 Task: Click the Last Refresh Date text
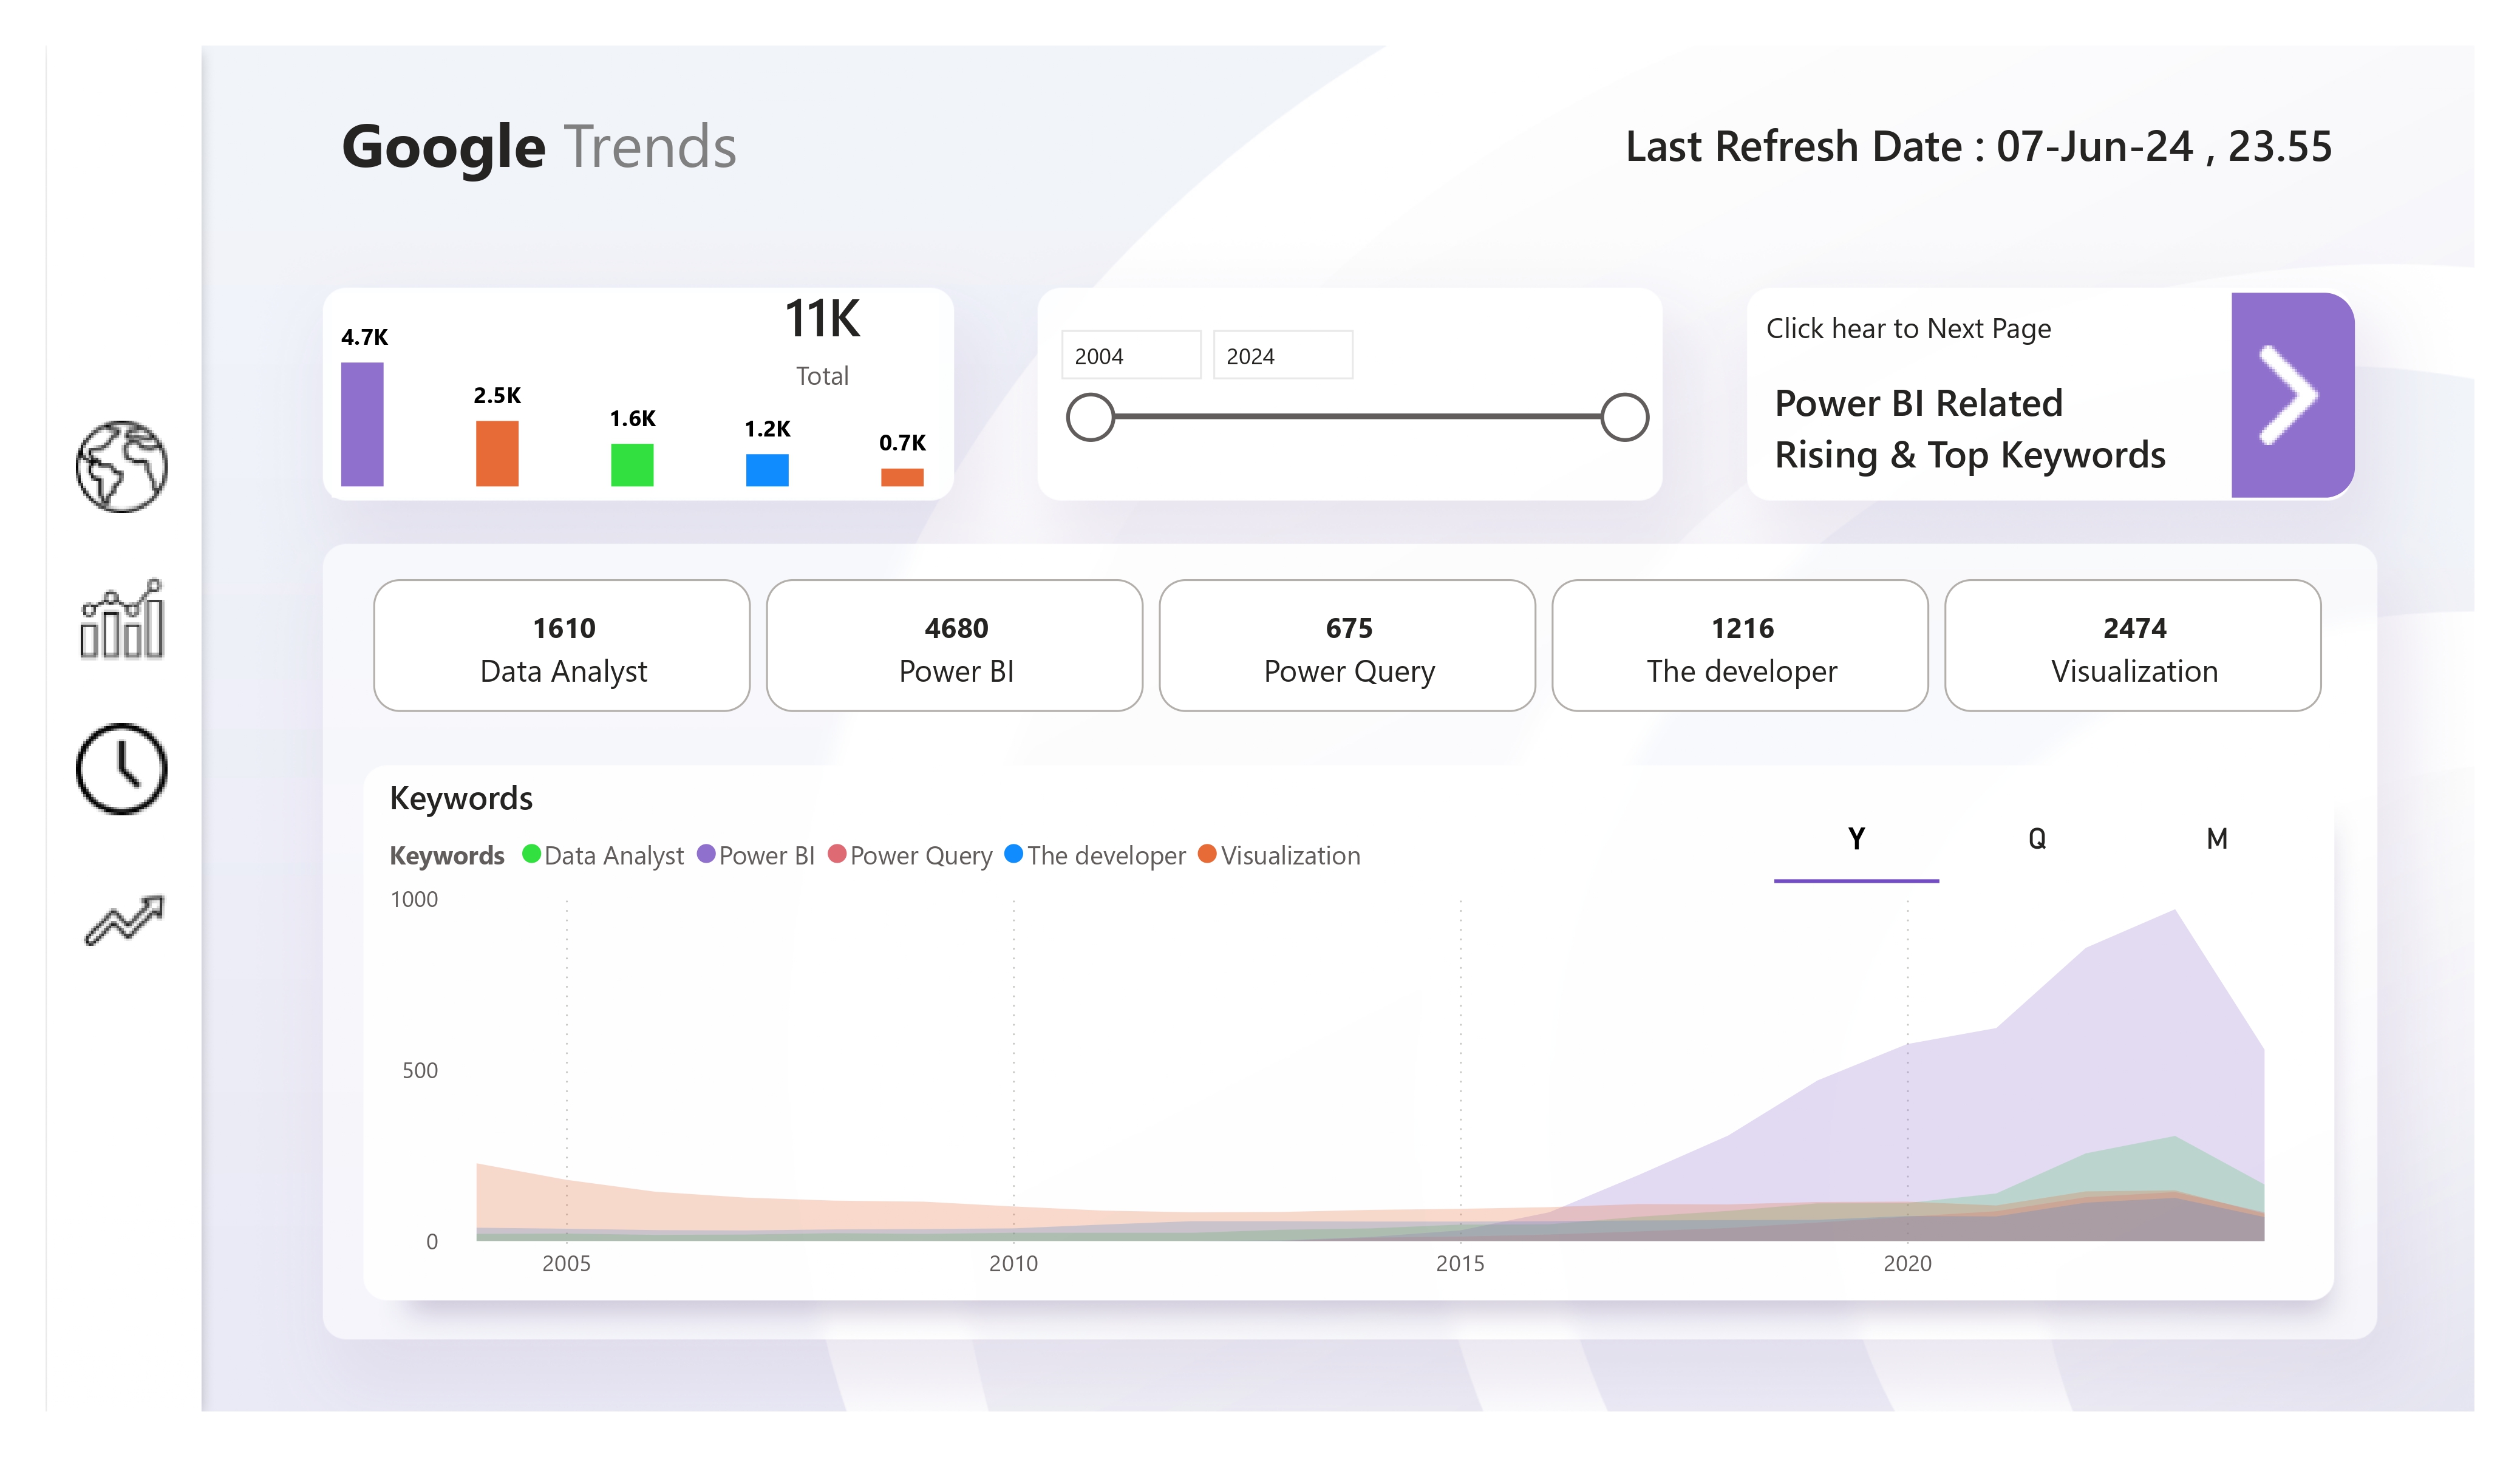click(1979, 147)
